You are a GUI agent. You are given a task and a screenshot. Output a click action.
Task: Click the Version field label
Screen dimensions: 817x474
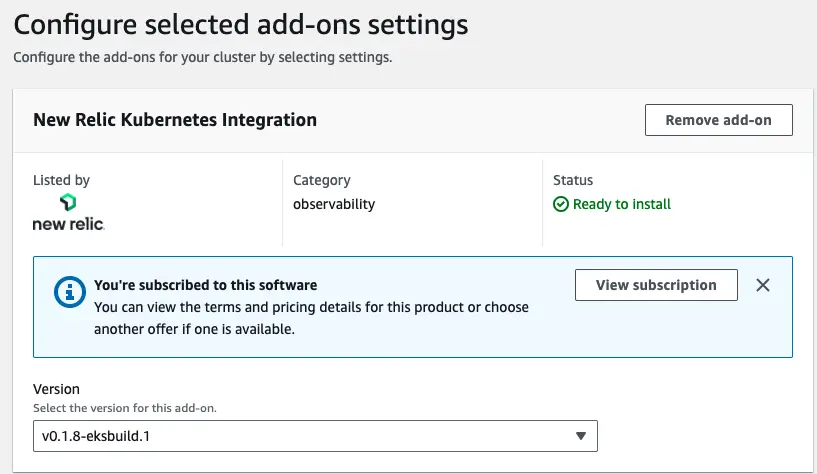click(x=56, y=389)
